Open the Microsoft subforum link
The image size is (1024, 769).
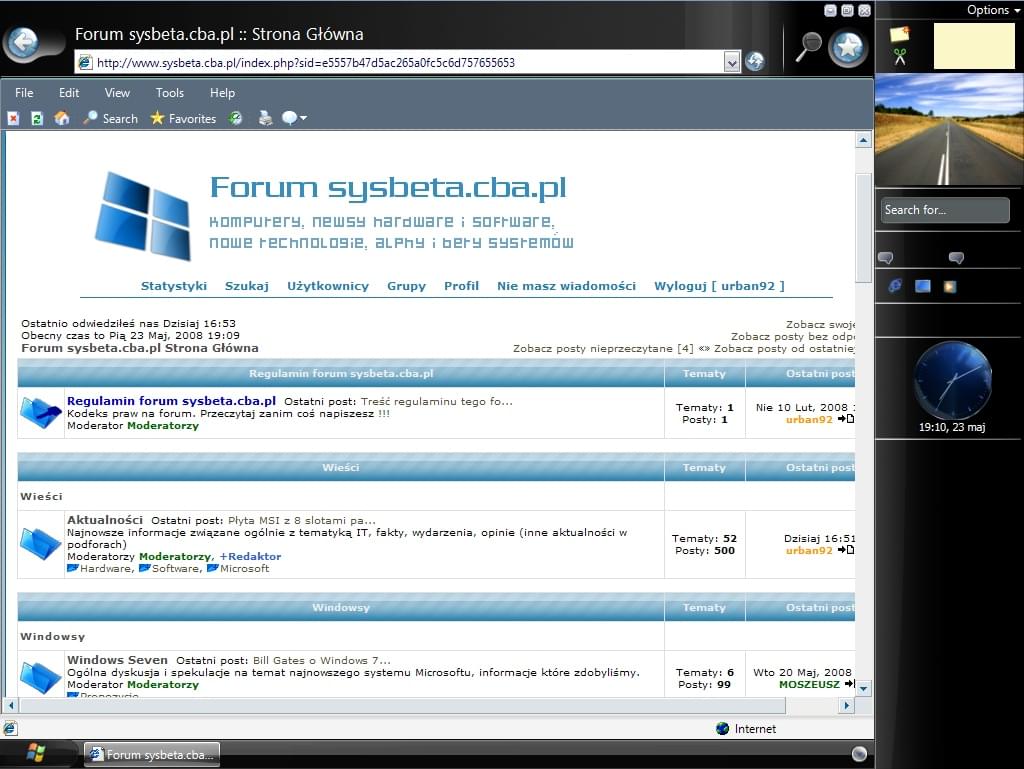pos(244,569)
